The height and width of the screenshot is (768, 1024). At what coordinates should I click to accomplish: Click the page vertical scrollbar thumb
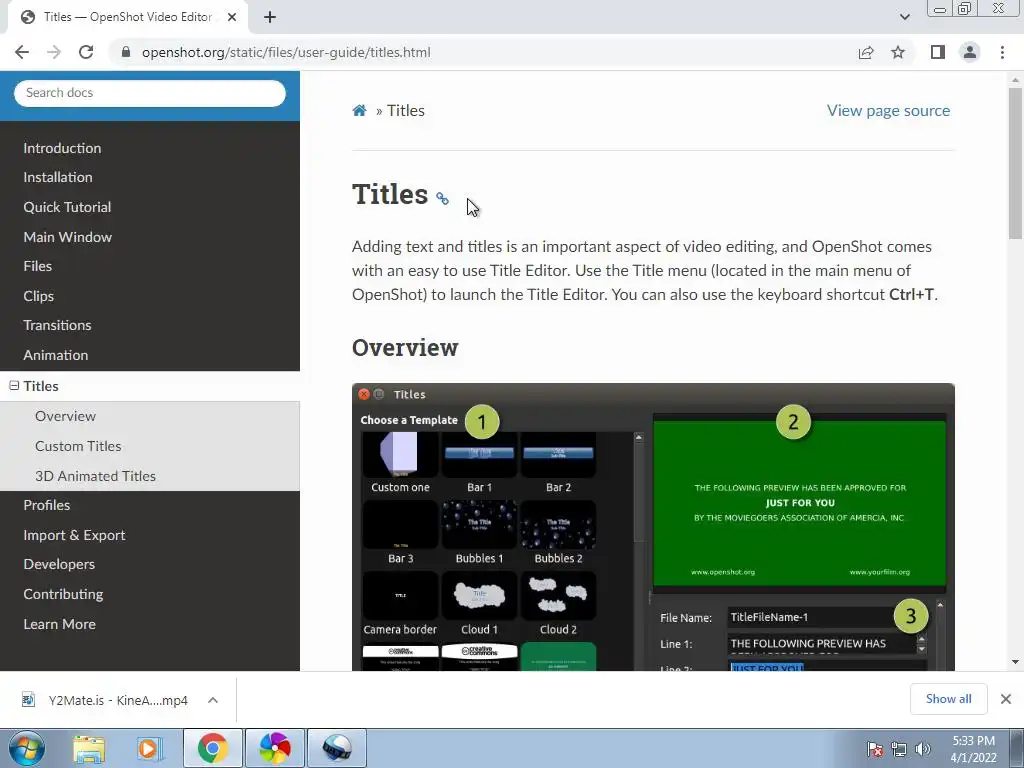click(1015, 163)
